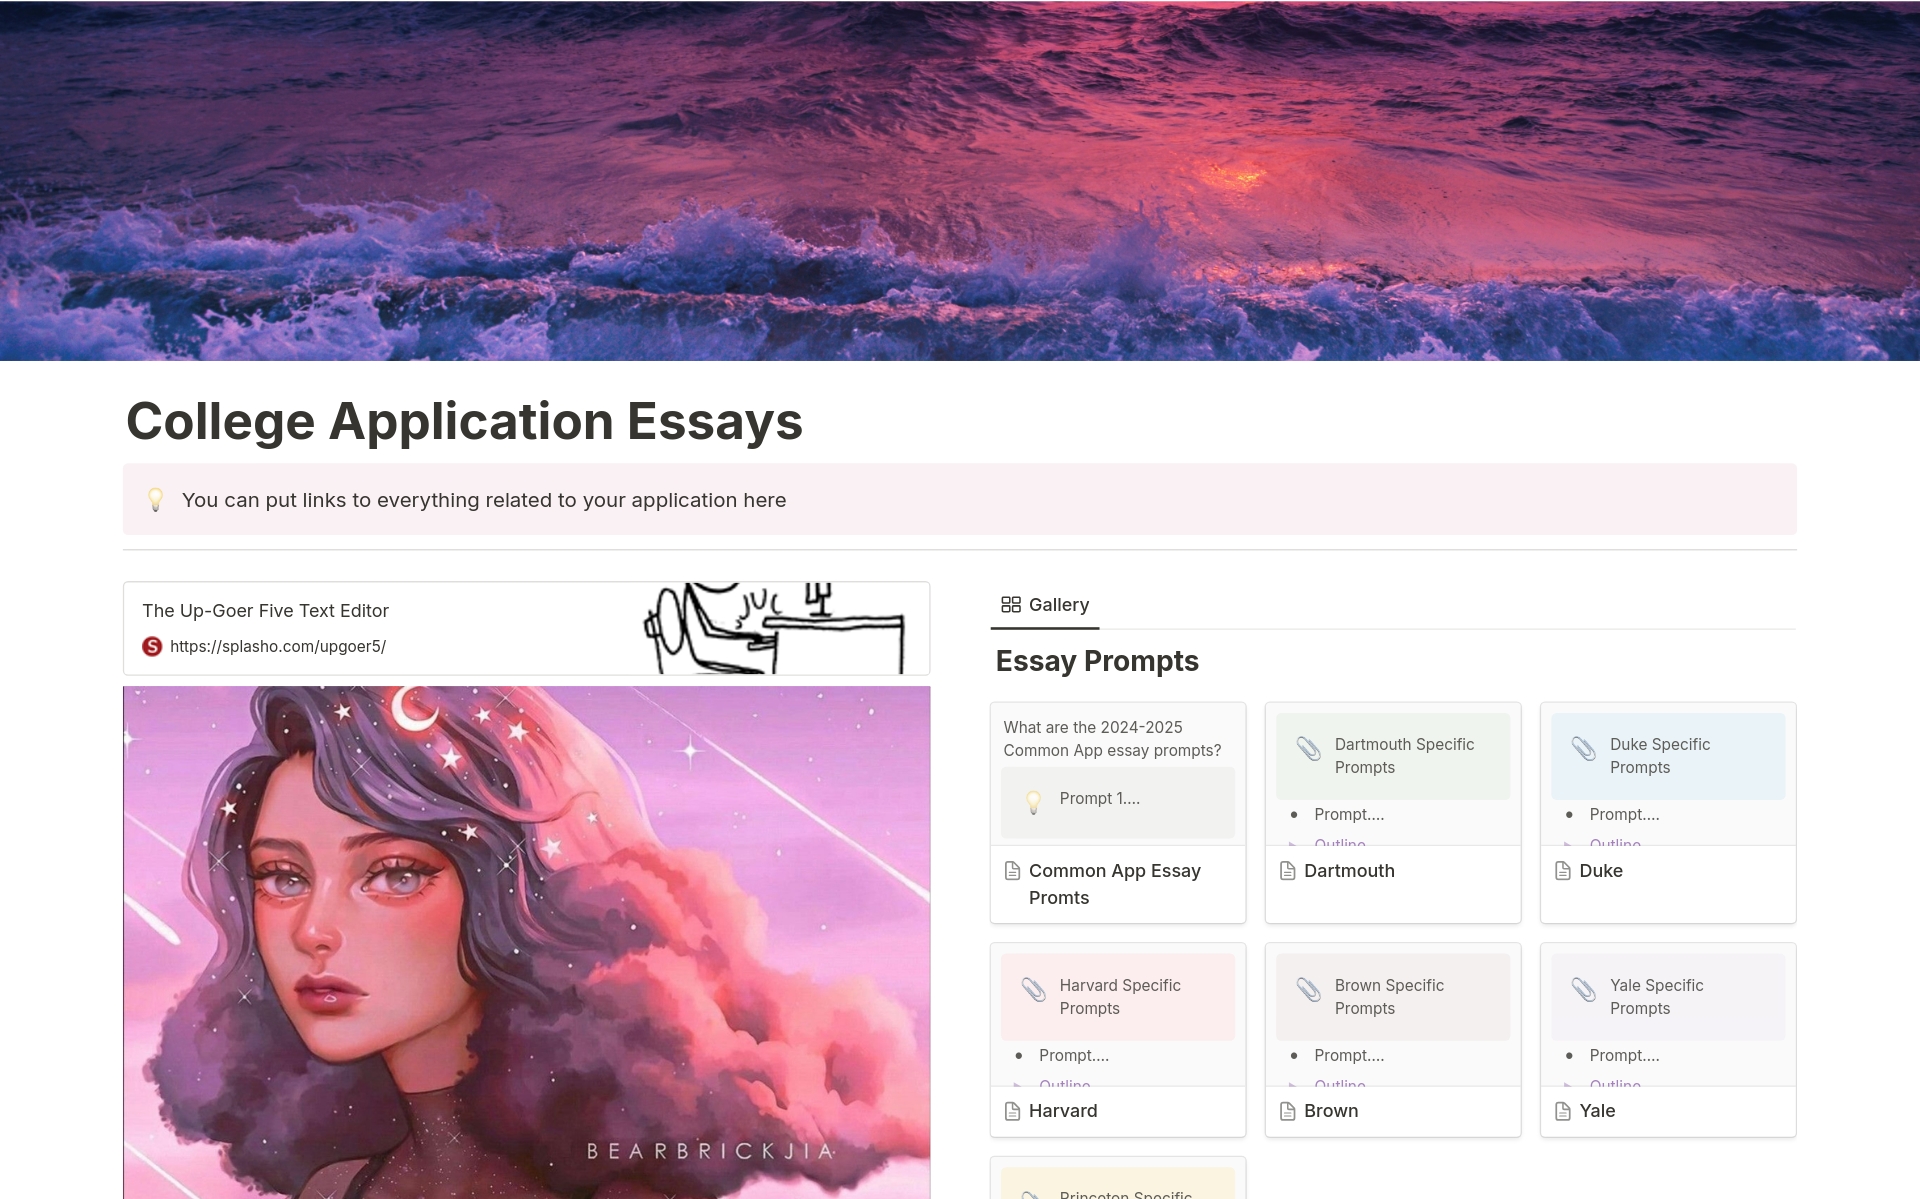Select the Essay Prompts gallery tab
Viewport: 1920px width, 1199px height.
1043,604
